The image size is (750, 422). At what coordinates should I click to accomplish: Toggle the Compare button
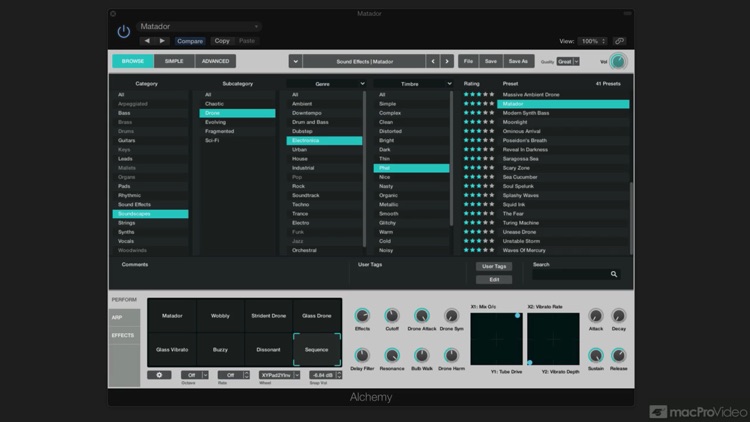(x=190, y=41)
